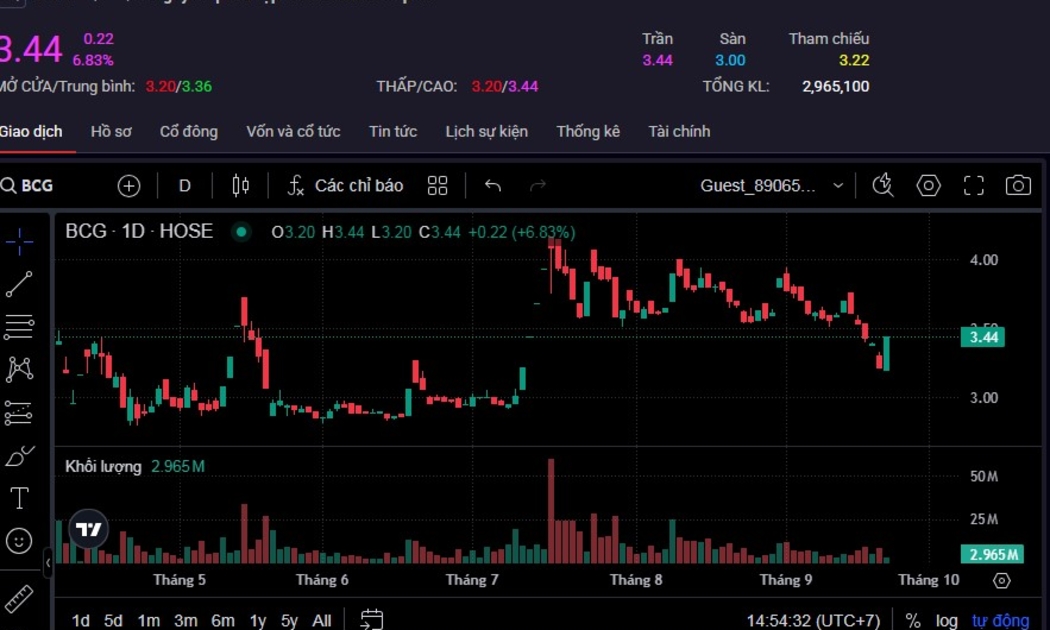
Task: Open the 'Tin tức' tab
Action: coord(393,131)
